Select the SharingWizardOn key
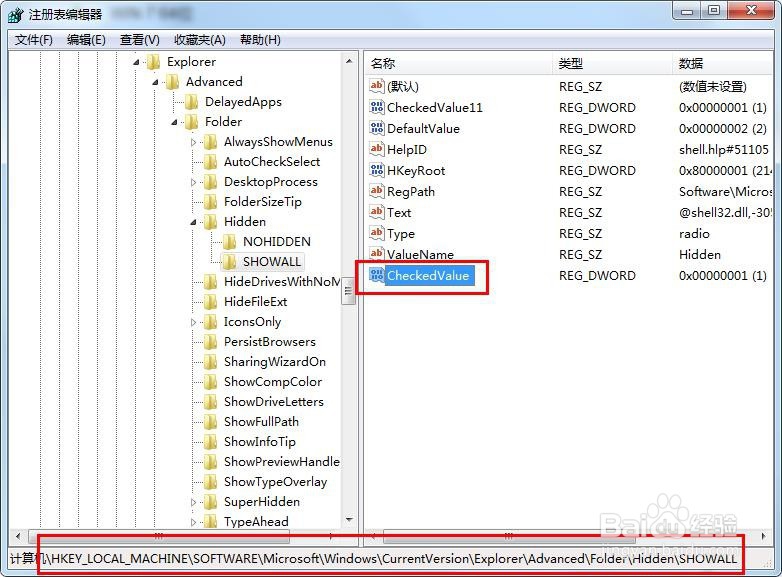The image size is (782, 577). [x=275, y=362]
